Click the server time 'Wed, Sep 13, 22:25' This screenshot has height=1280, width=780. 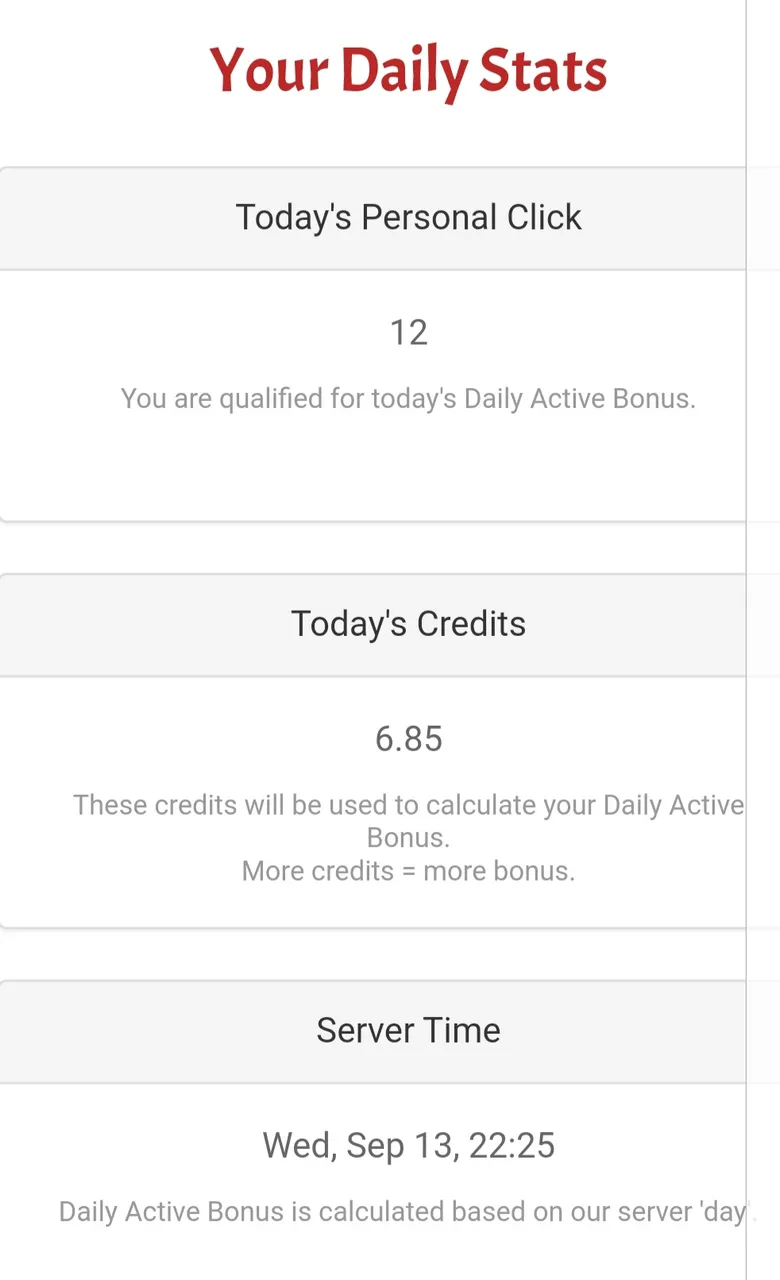[408, 1145]
